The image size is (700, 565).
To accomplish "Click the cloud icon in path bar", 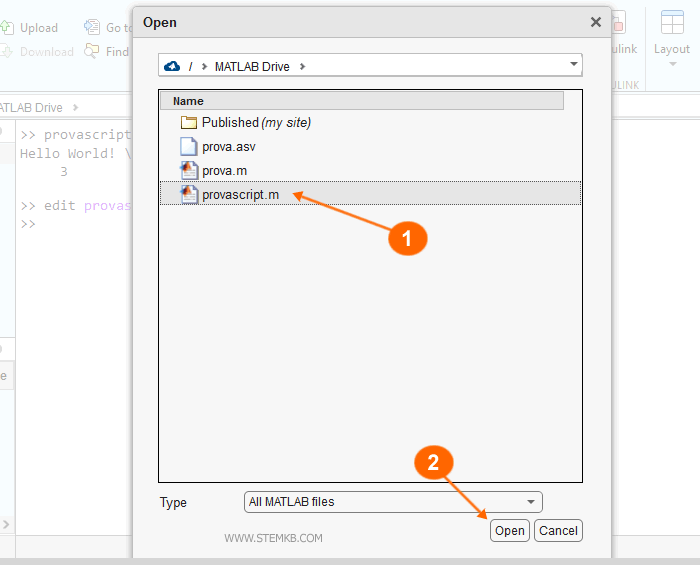I will [x=171, y=66].
